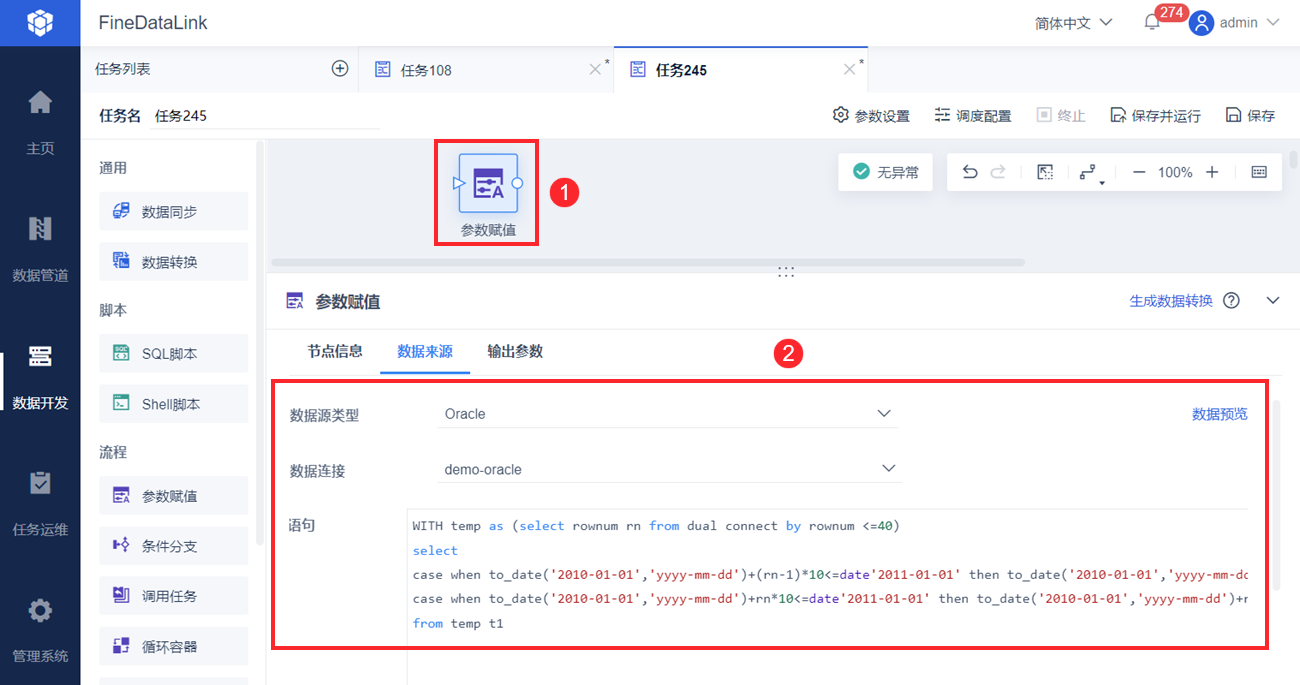This screenshot has width=1300, height=685.
Task: Zoom in the canvas with plus
Action: tap(1212, 172)
